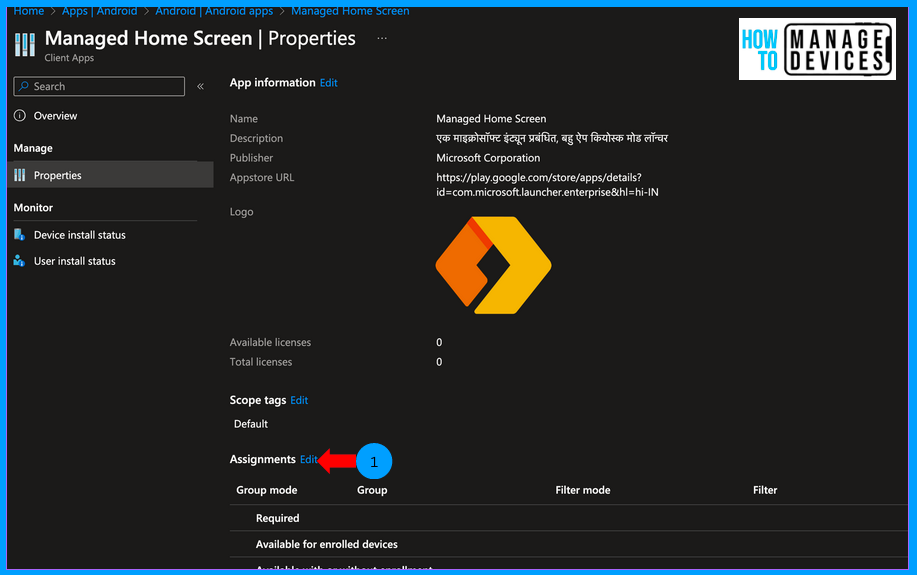The image size is (917, 575).
Task: Collapse the sidebar with double chevron
Action: [200, 87]
